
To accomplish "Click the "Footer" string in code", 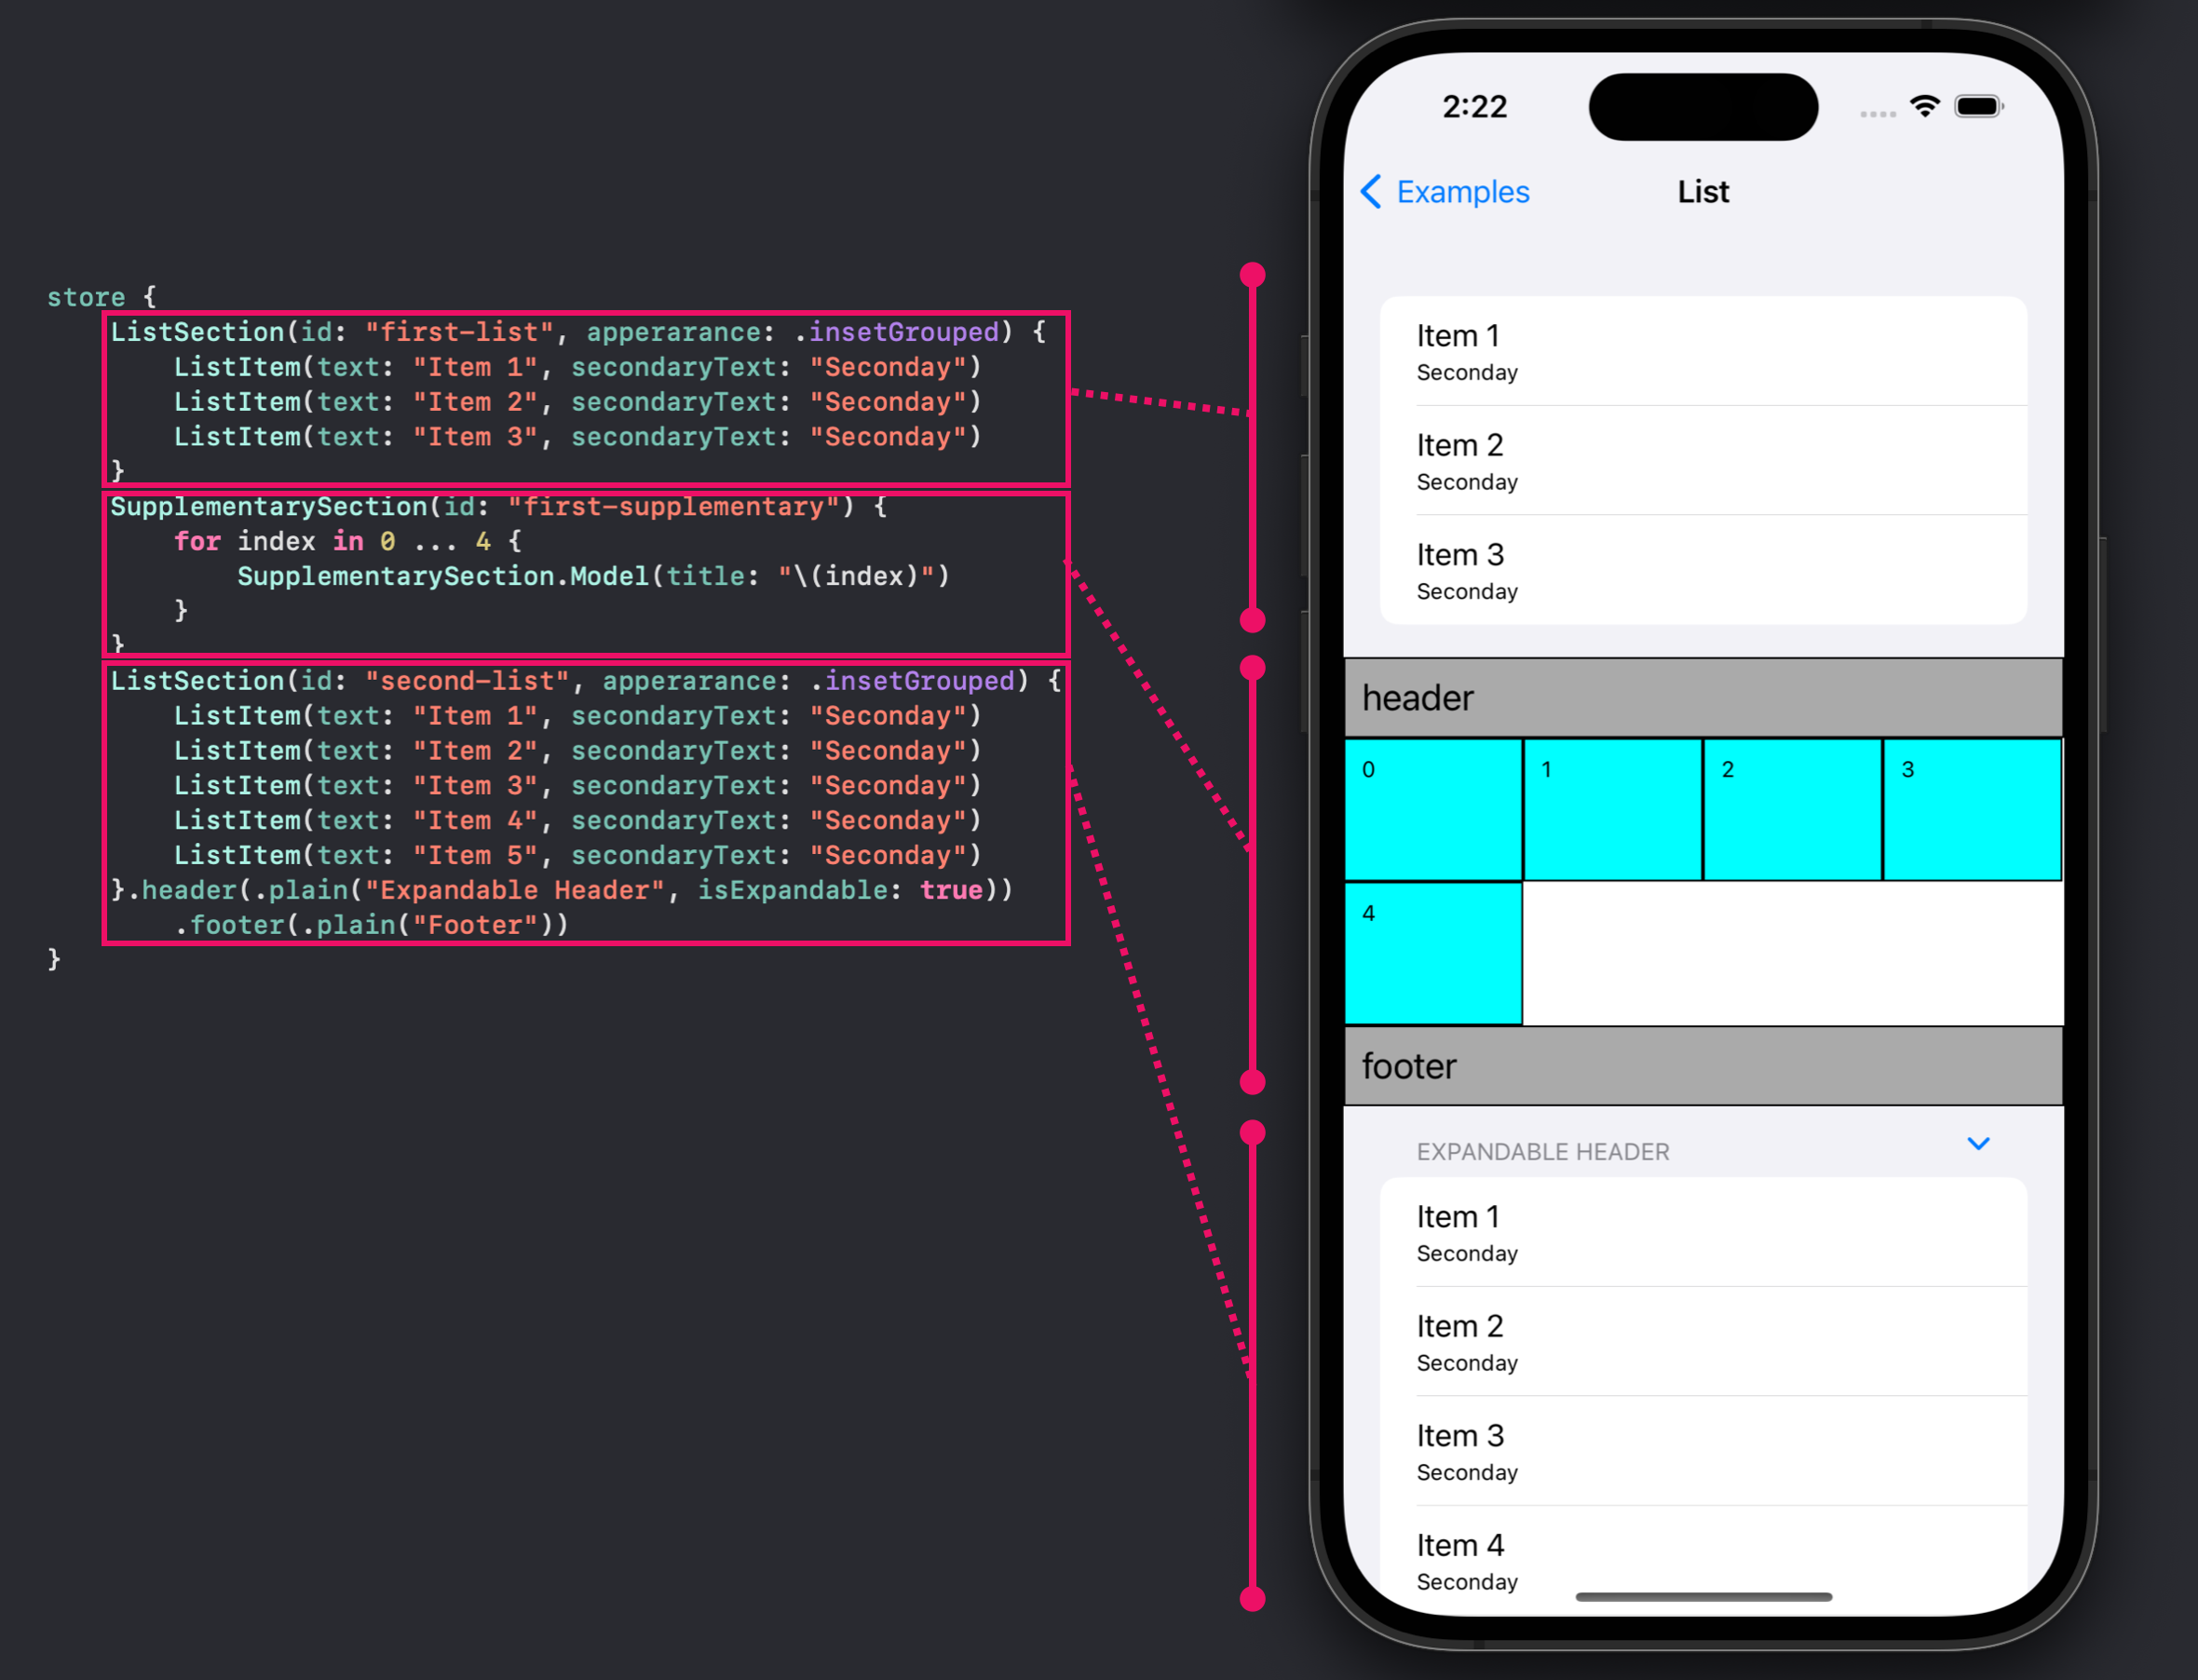I will 476,925.
